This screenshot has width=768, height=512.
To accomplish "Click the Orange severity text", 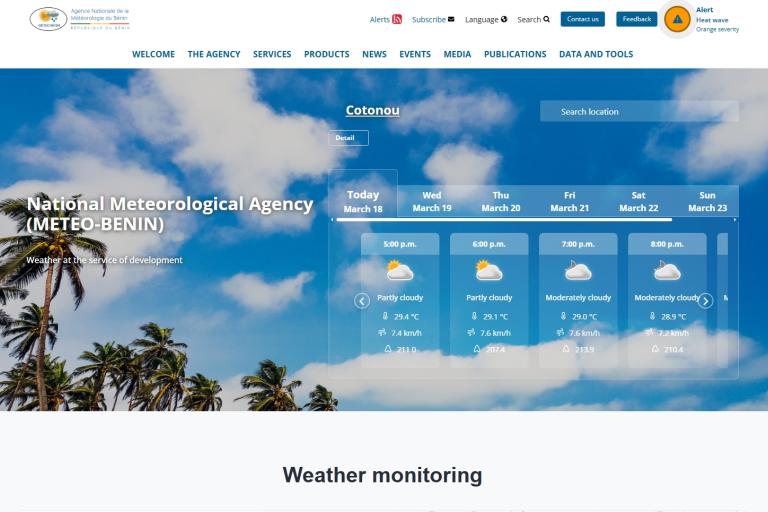I will pyautogui.click(x=717, y=29).
